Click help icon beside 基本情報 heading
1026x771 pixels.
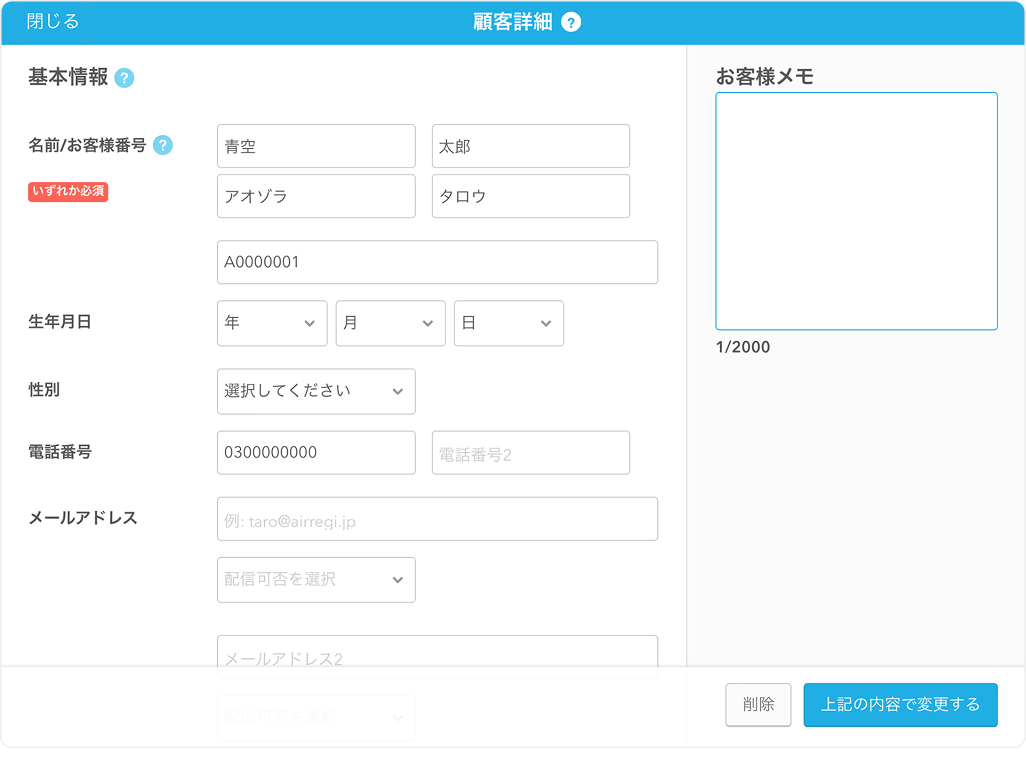click(124, 78)
